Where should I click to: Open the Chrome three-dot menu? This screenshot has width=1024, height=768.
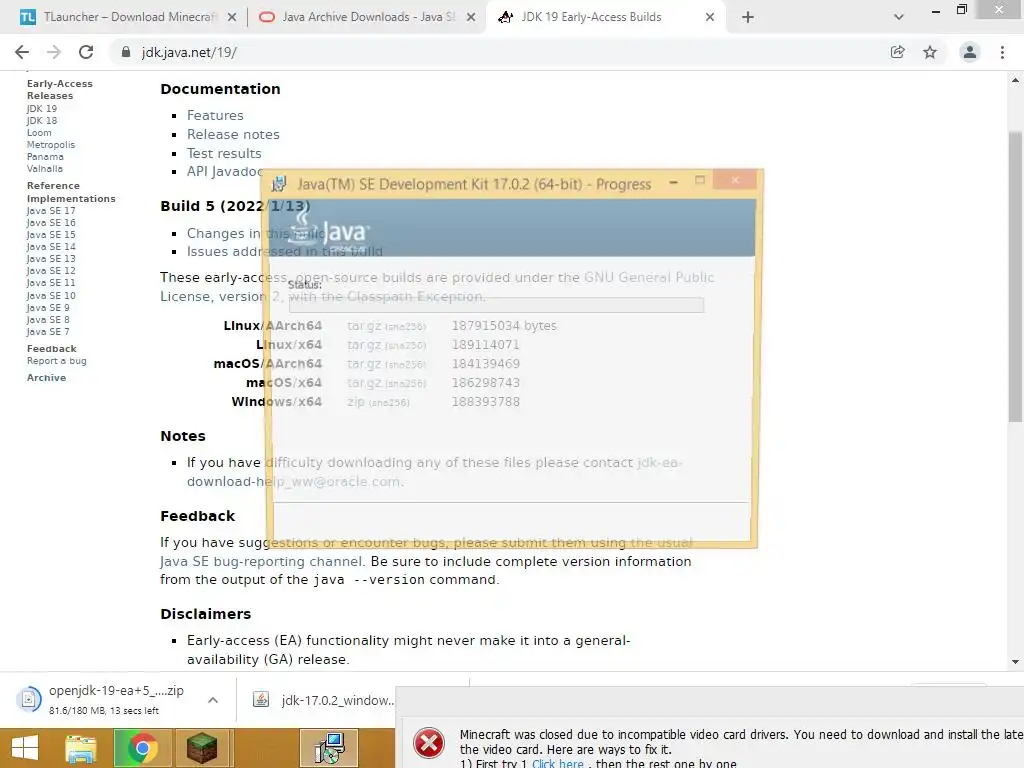coord(1002,52)
